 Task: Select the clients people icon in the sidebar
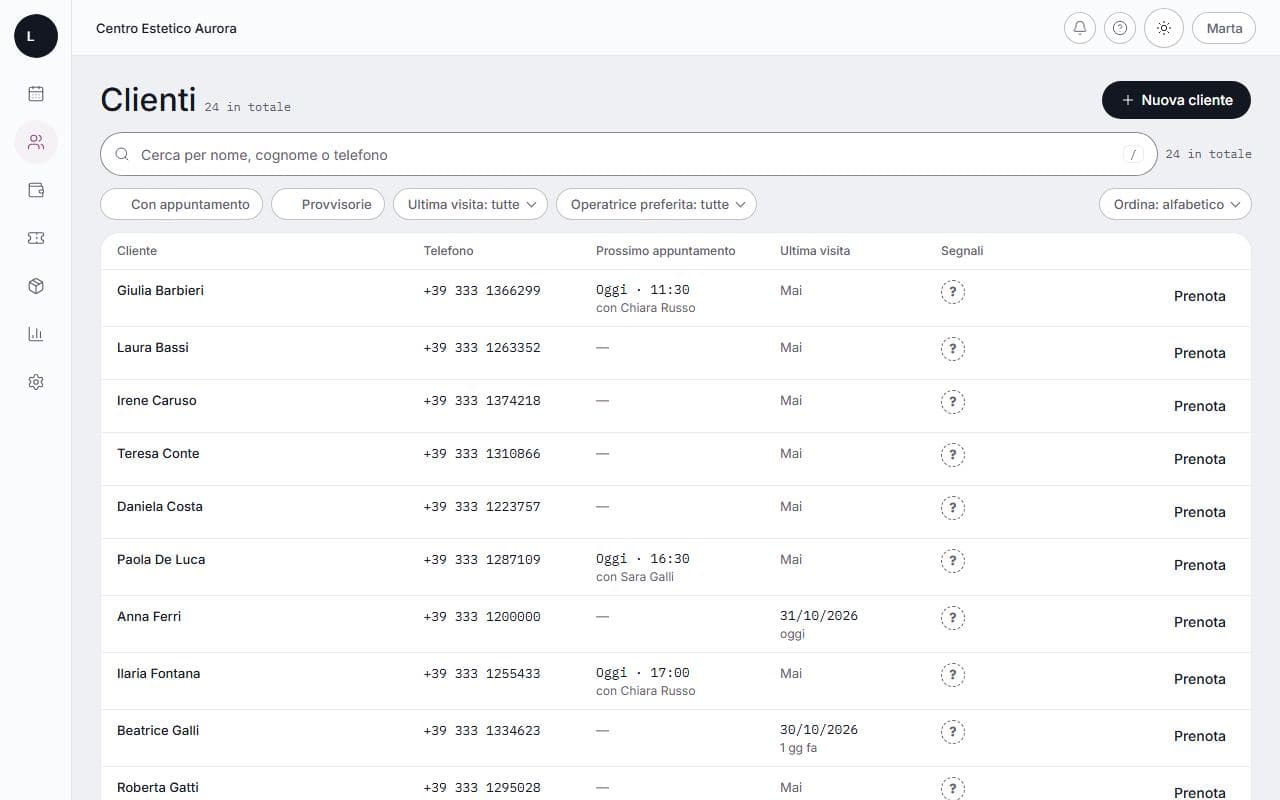click(x=36, y=142)
